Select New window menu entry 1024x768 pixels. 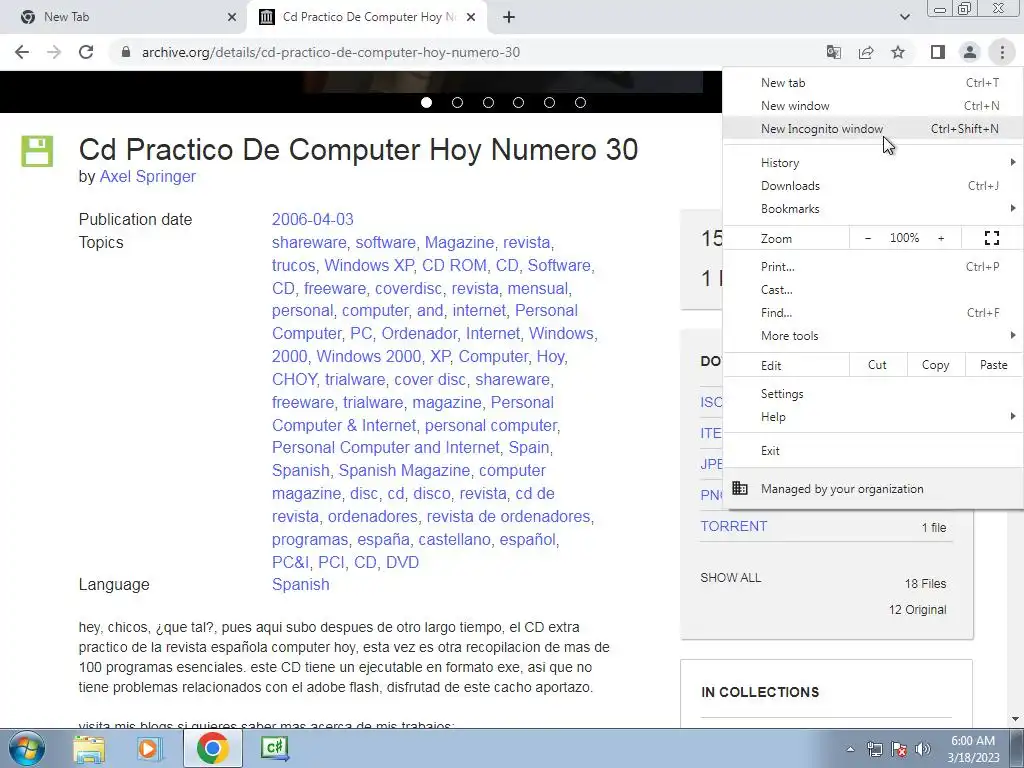click(872, 106)
